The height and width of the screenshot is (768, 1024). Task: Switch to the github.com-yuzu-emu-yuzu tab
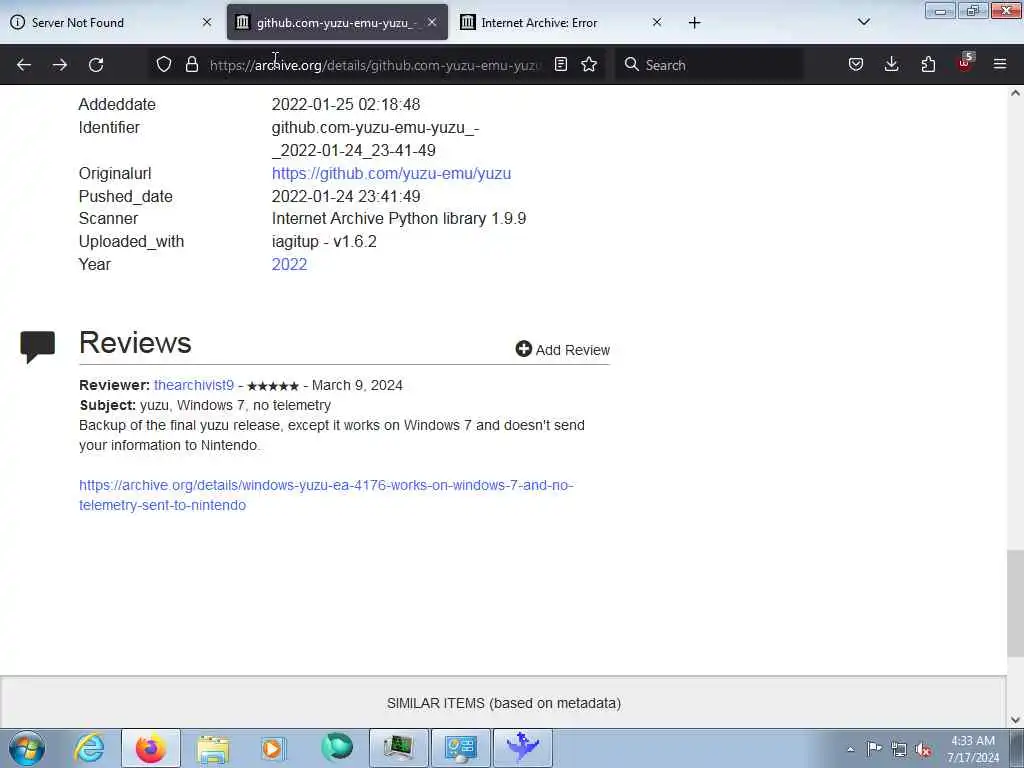pos(337,22)
